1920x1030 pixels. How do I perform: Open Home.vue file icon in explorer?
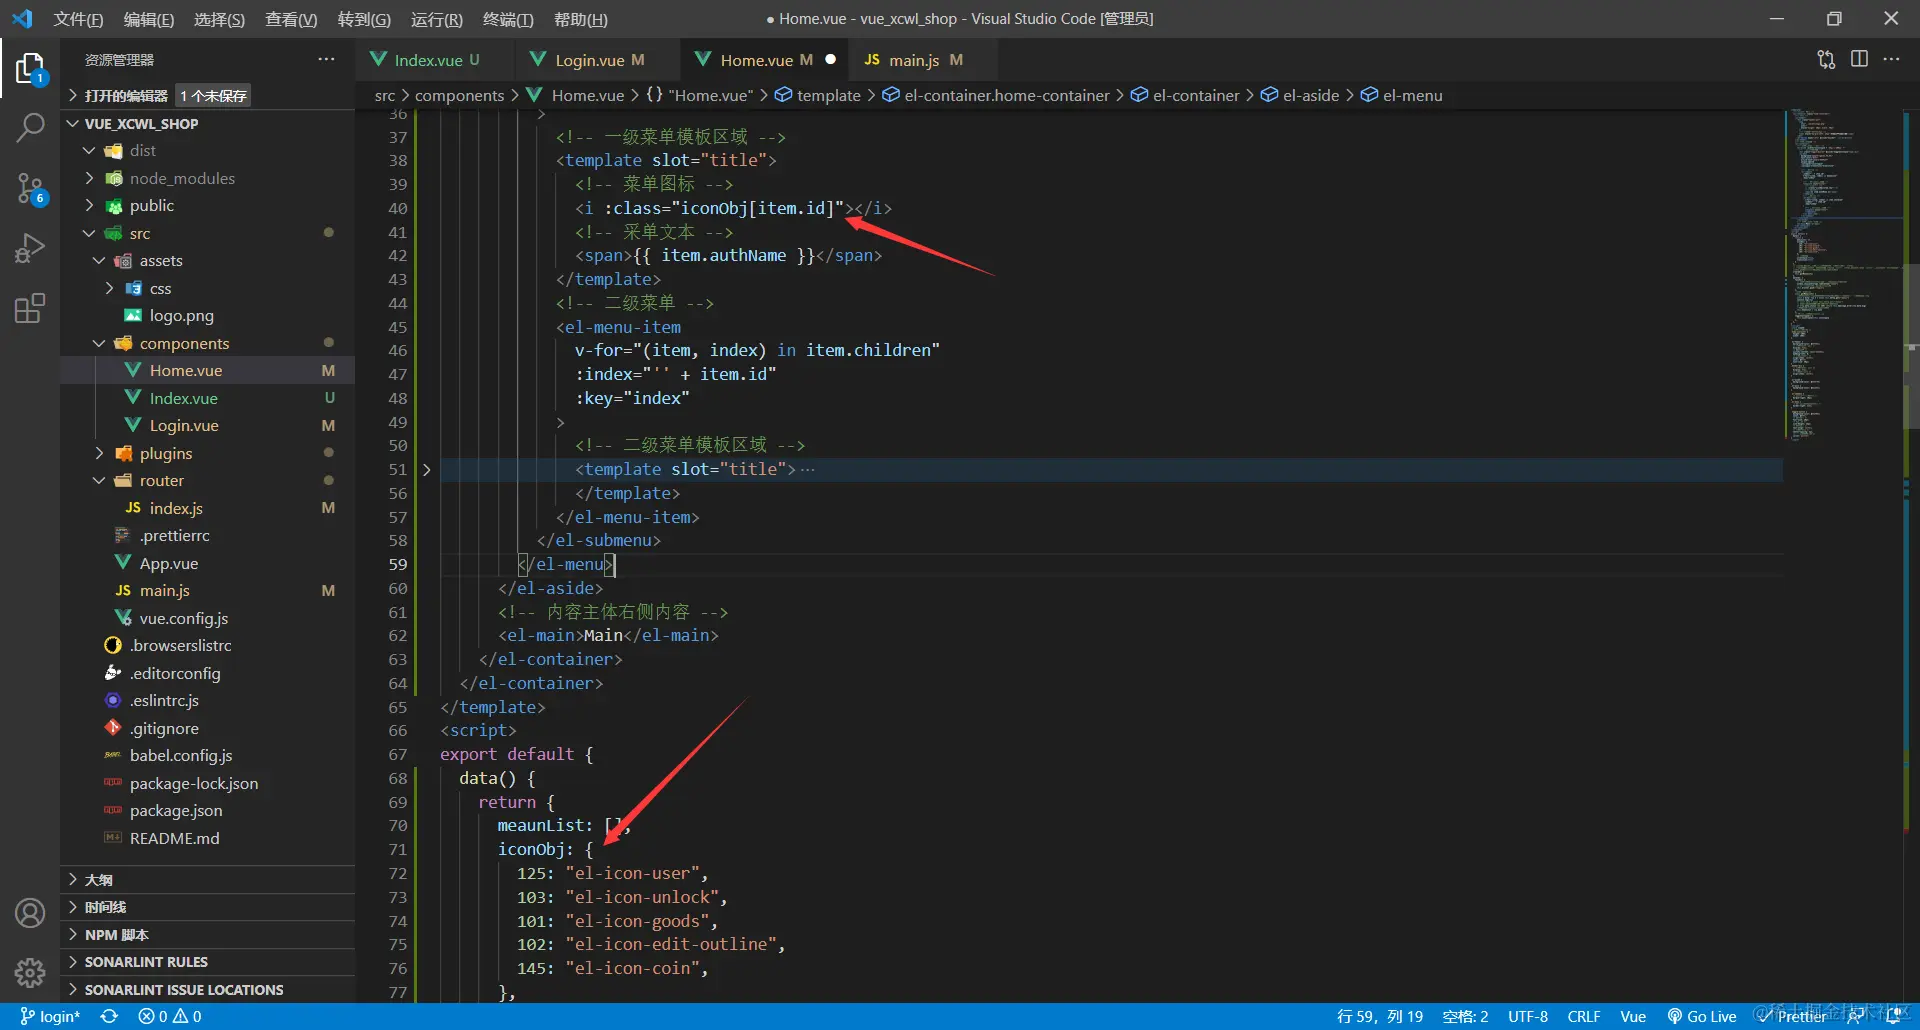pyautogui.click(x=132, y=370)
